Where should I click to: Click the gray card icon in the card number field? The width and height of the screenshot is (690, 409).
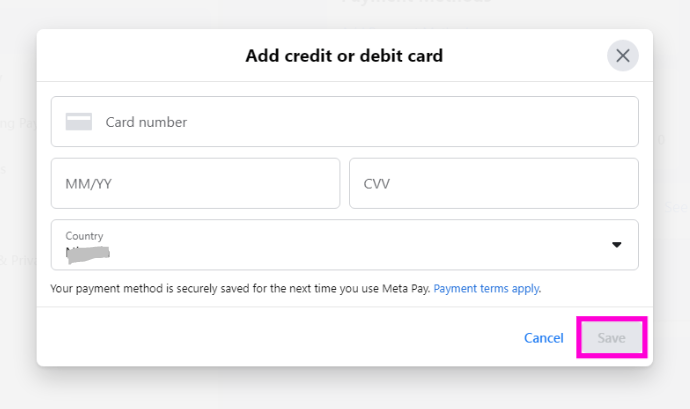tap(79, 122)
